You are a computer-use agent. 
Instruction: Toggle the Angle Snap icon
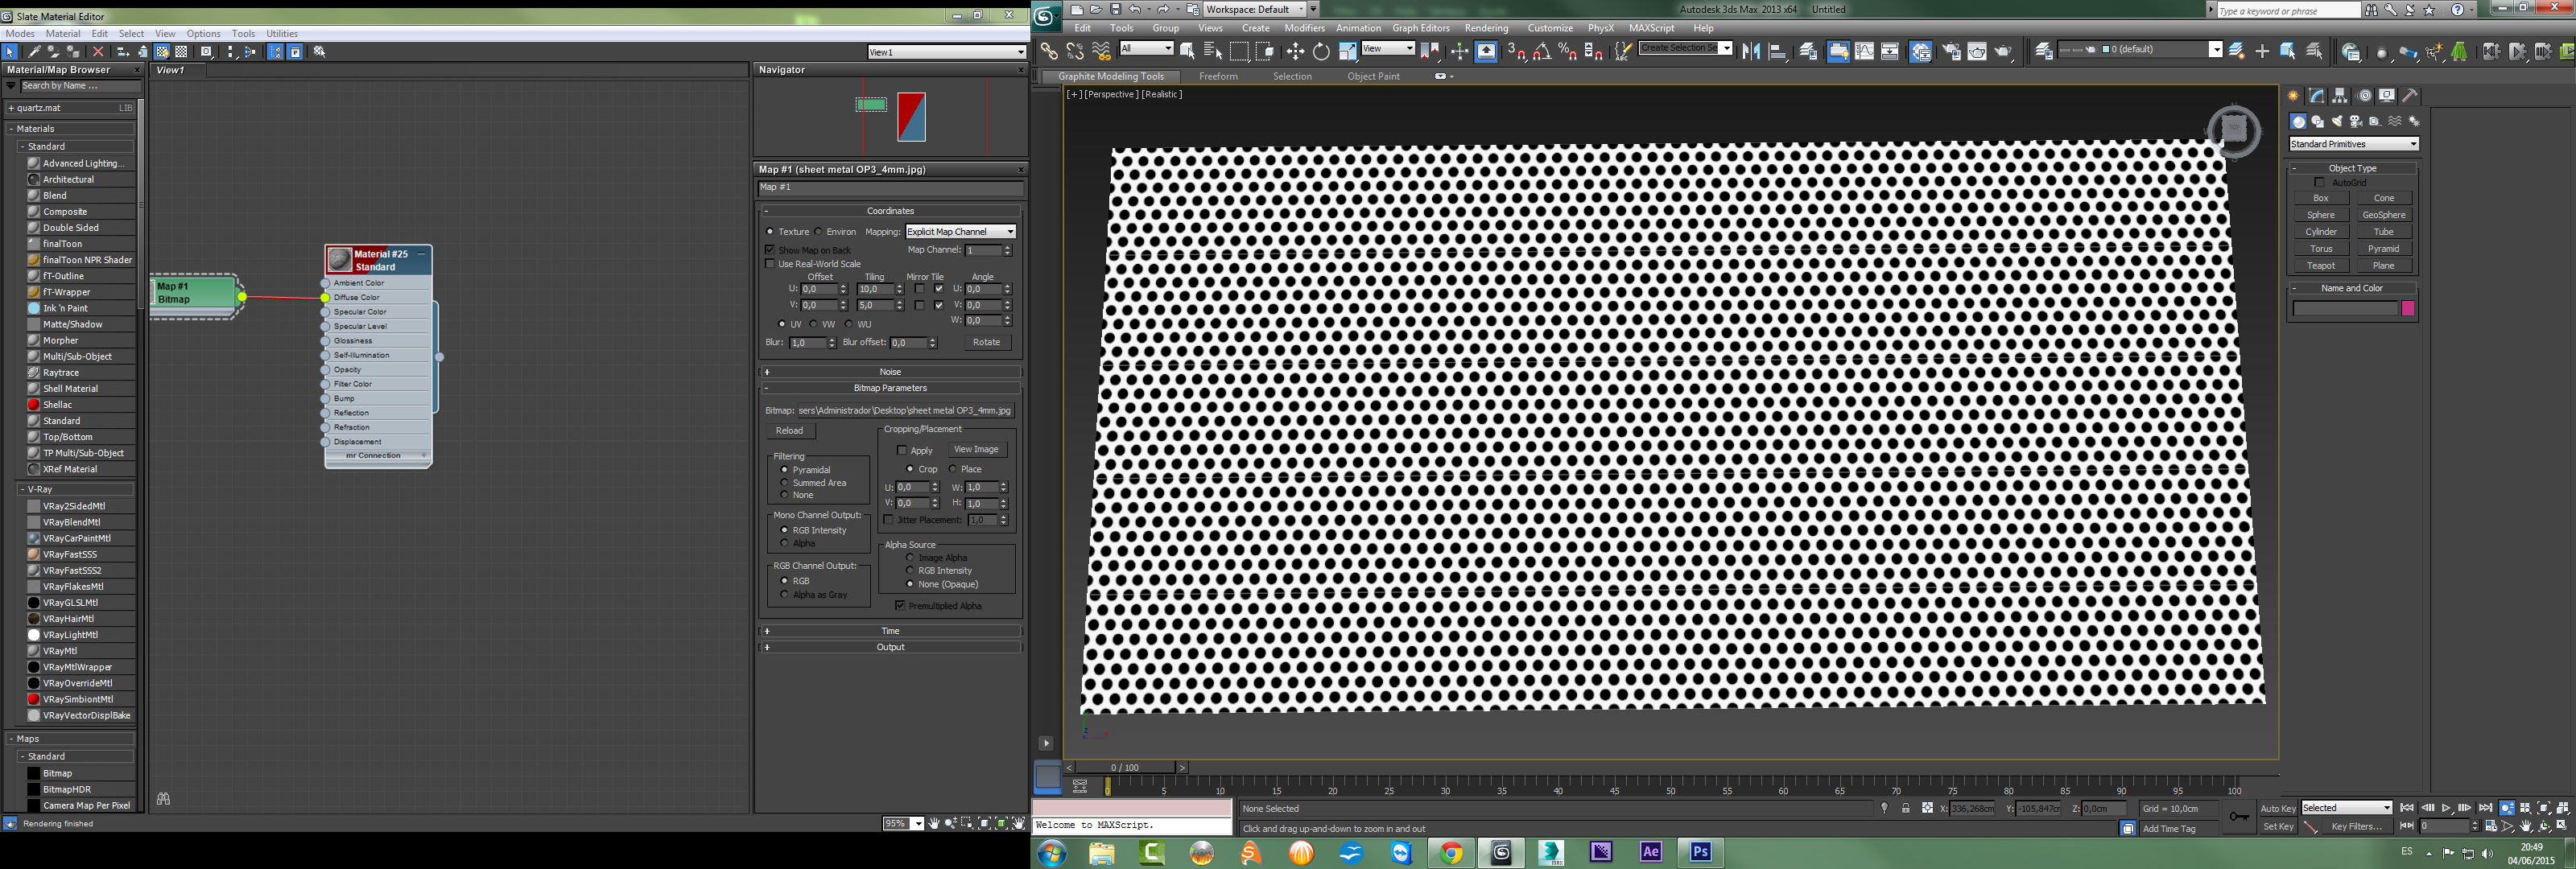(x=1542, y=51)
